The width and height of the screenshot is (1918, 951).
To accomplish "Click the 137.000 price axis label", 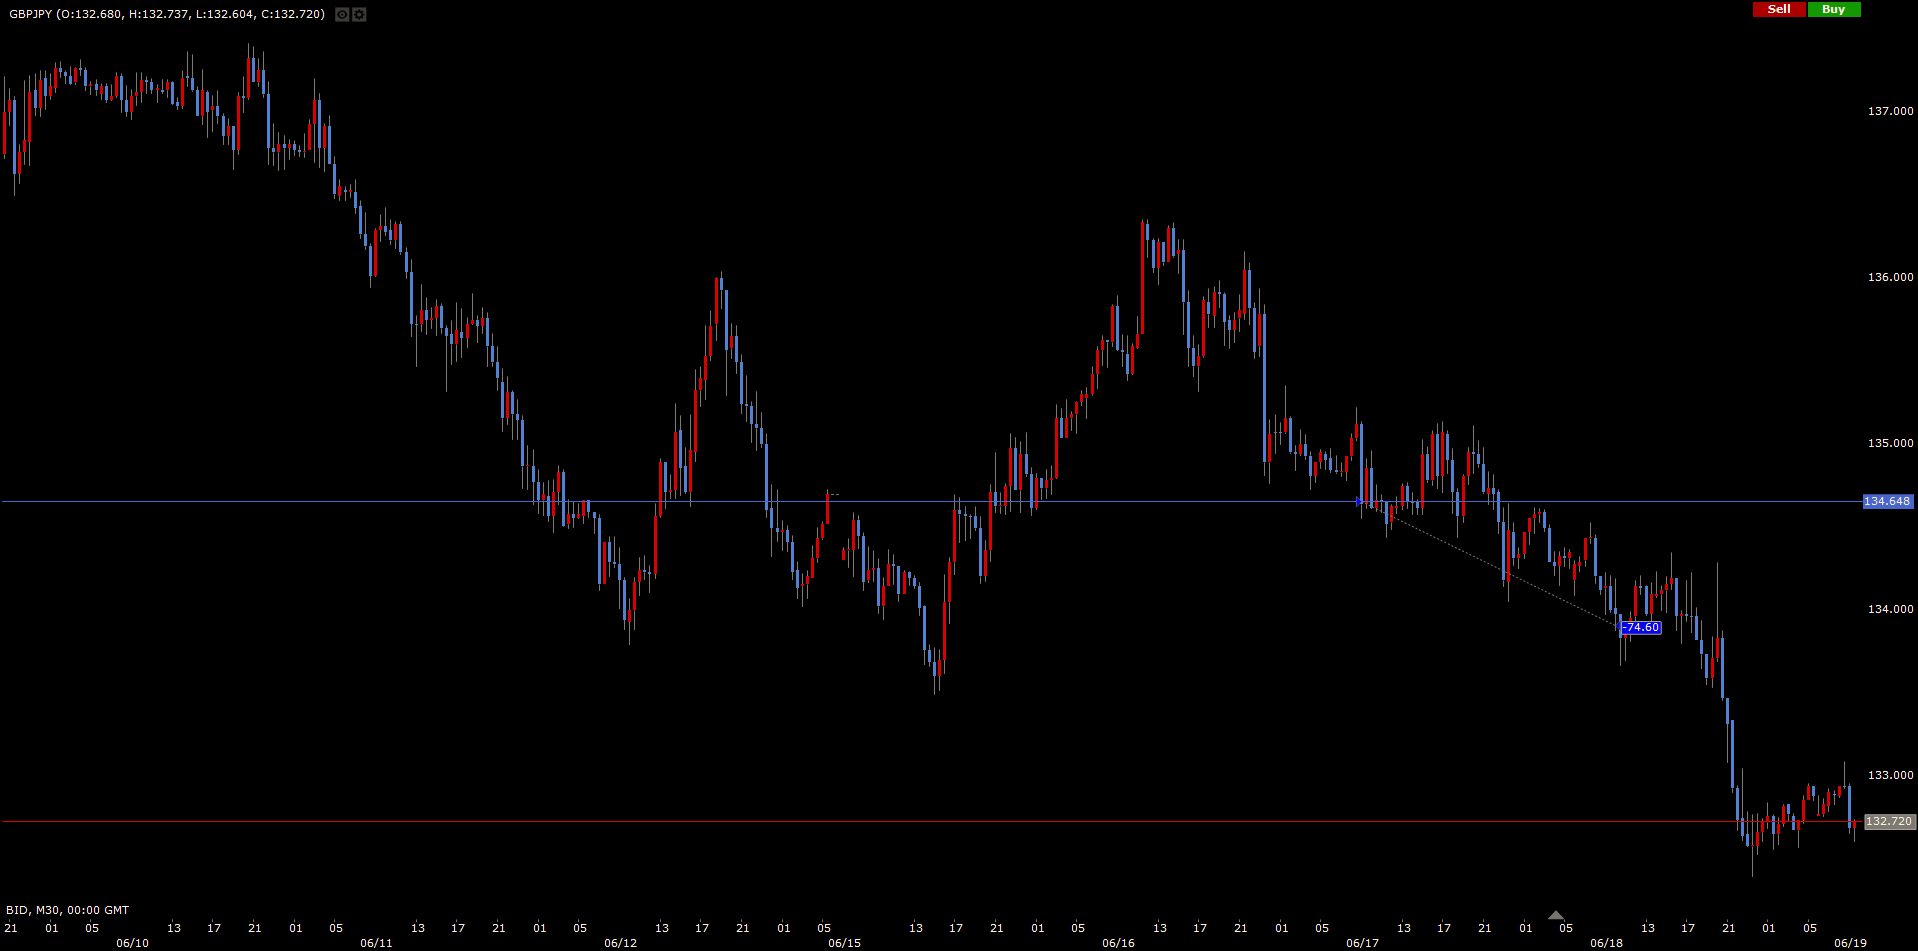I will 1890,111.
